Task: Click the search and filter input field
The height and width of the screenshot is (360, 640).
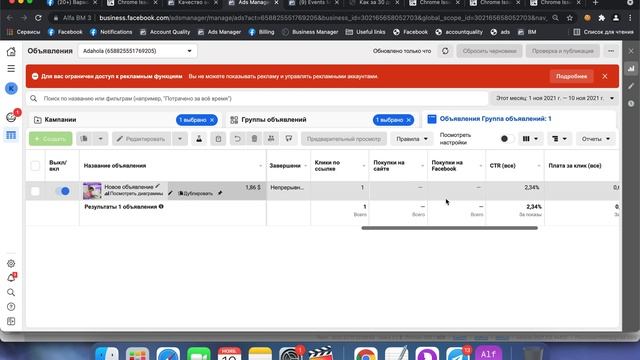Action: point(257,98)
